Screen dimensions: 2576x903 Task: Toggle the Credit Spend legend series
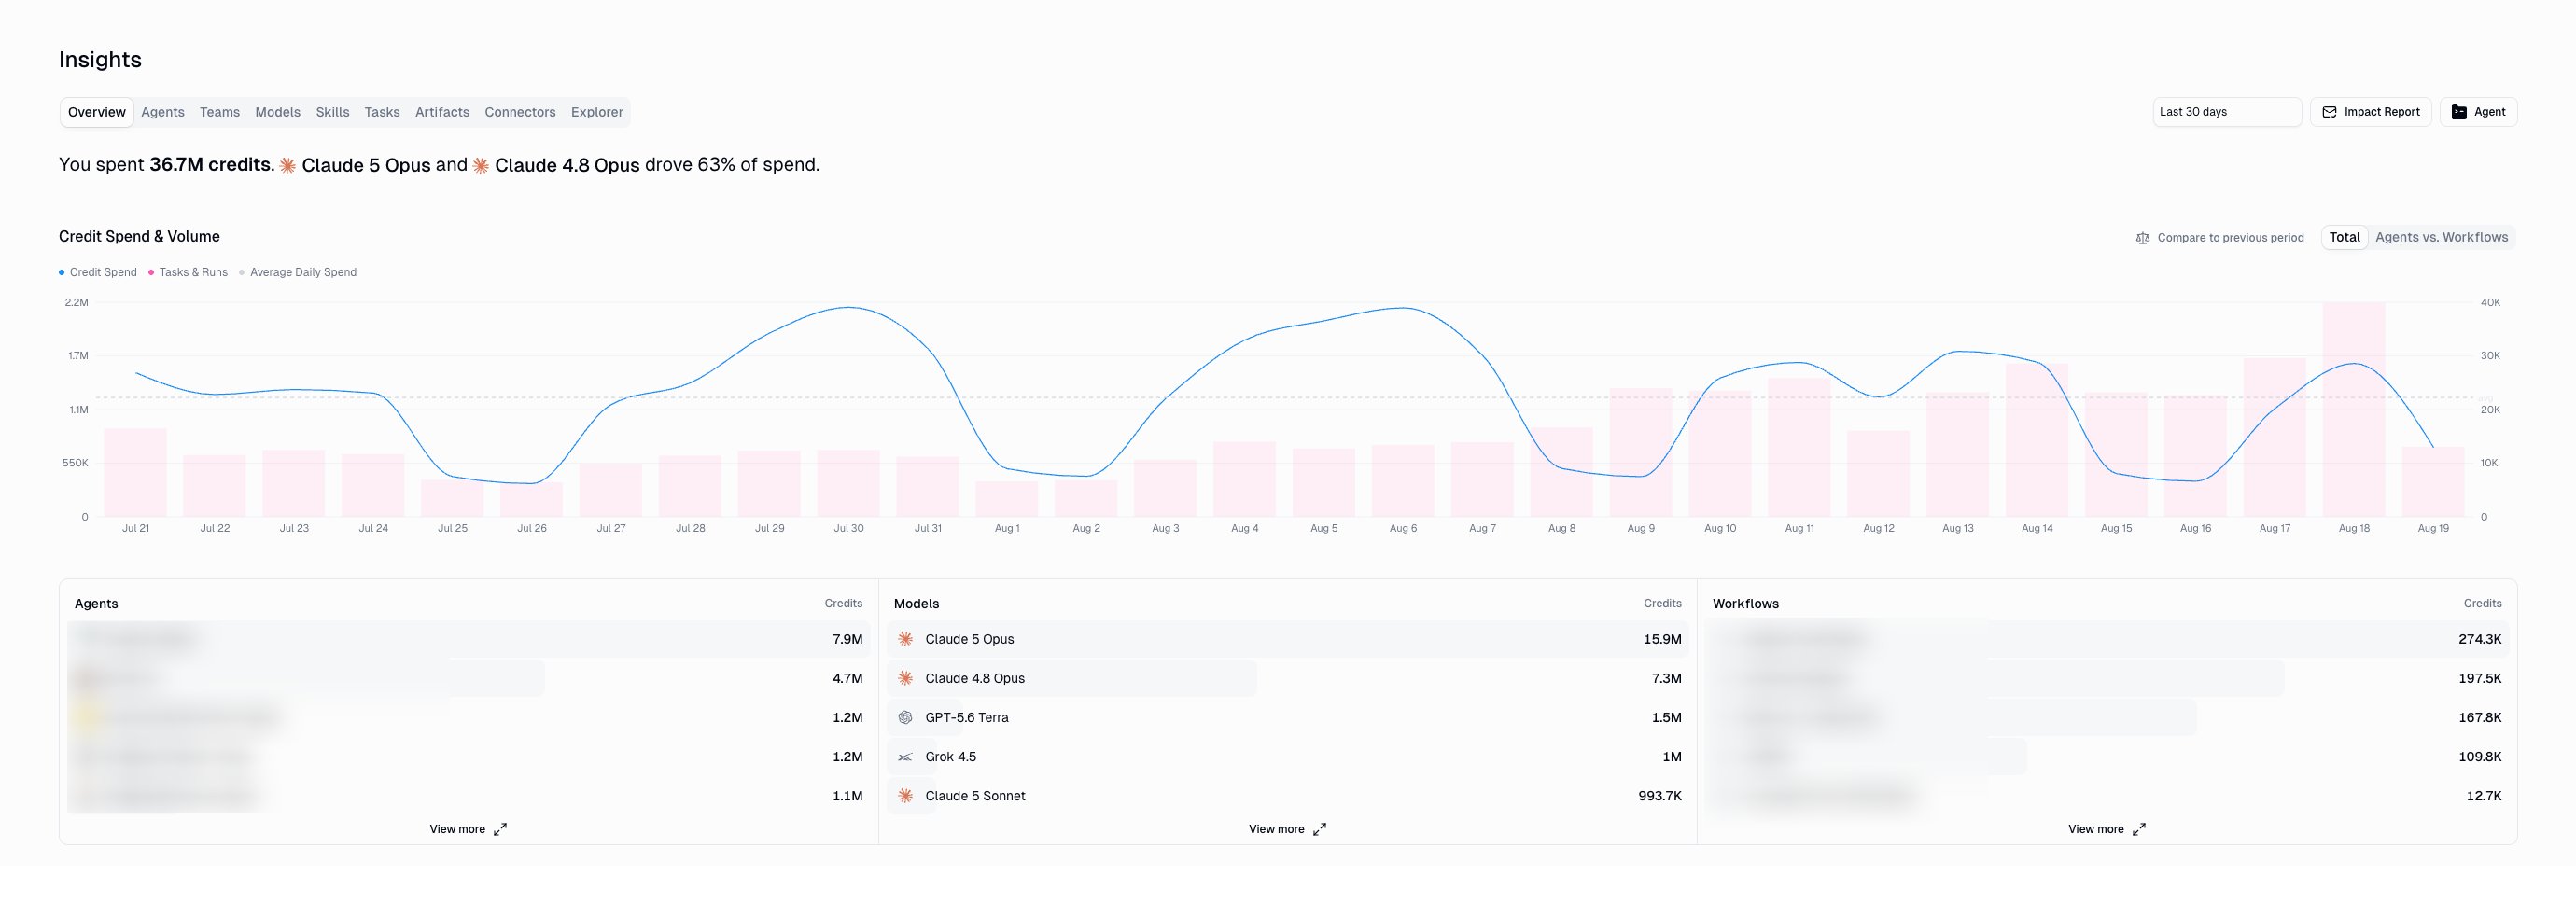pyautogui.click(x=98, y=272)
